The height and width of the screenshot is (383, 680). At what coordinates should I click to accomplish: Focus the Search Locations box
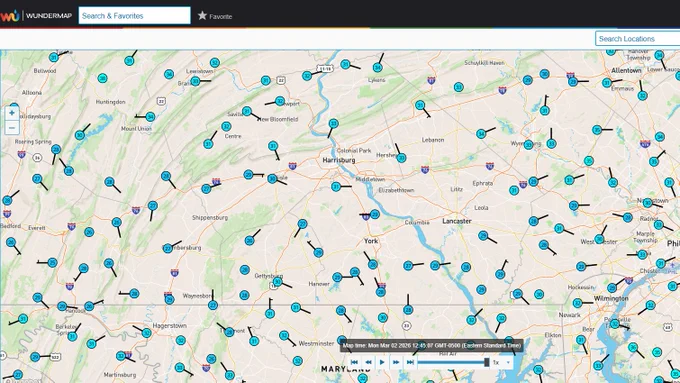638,39
